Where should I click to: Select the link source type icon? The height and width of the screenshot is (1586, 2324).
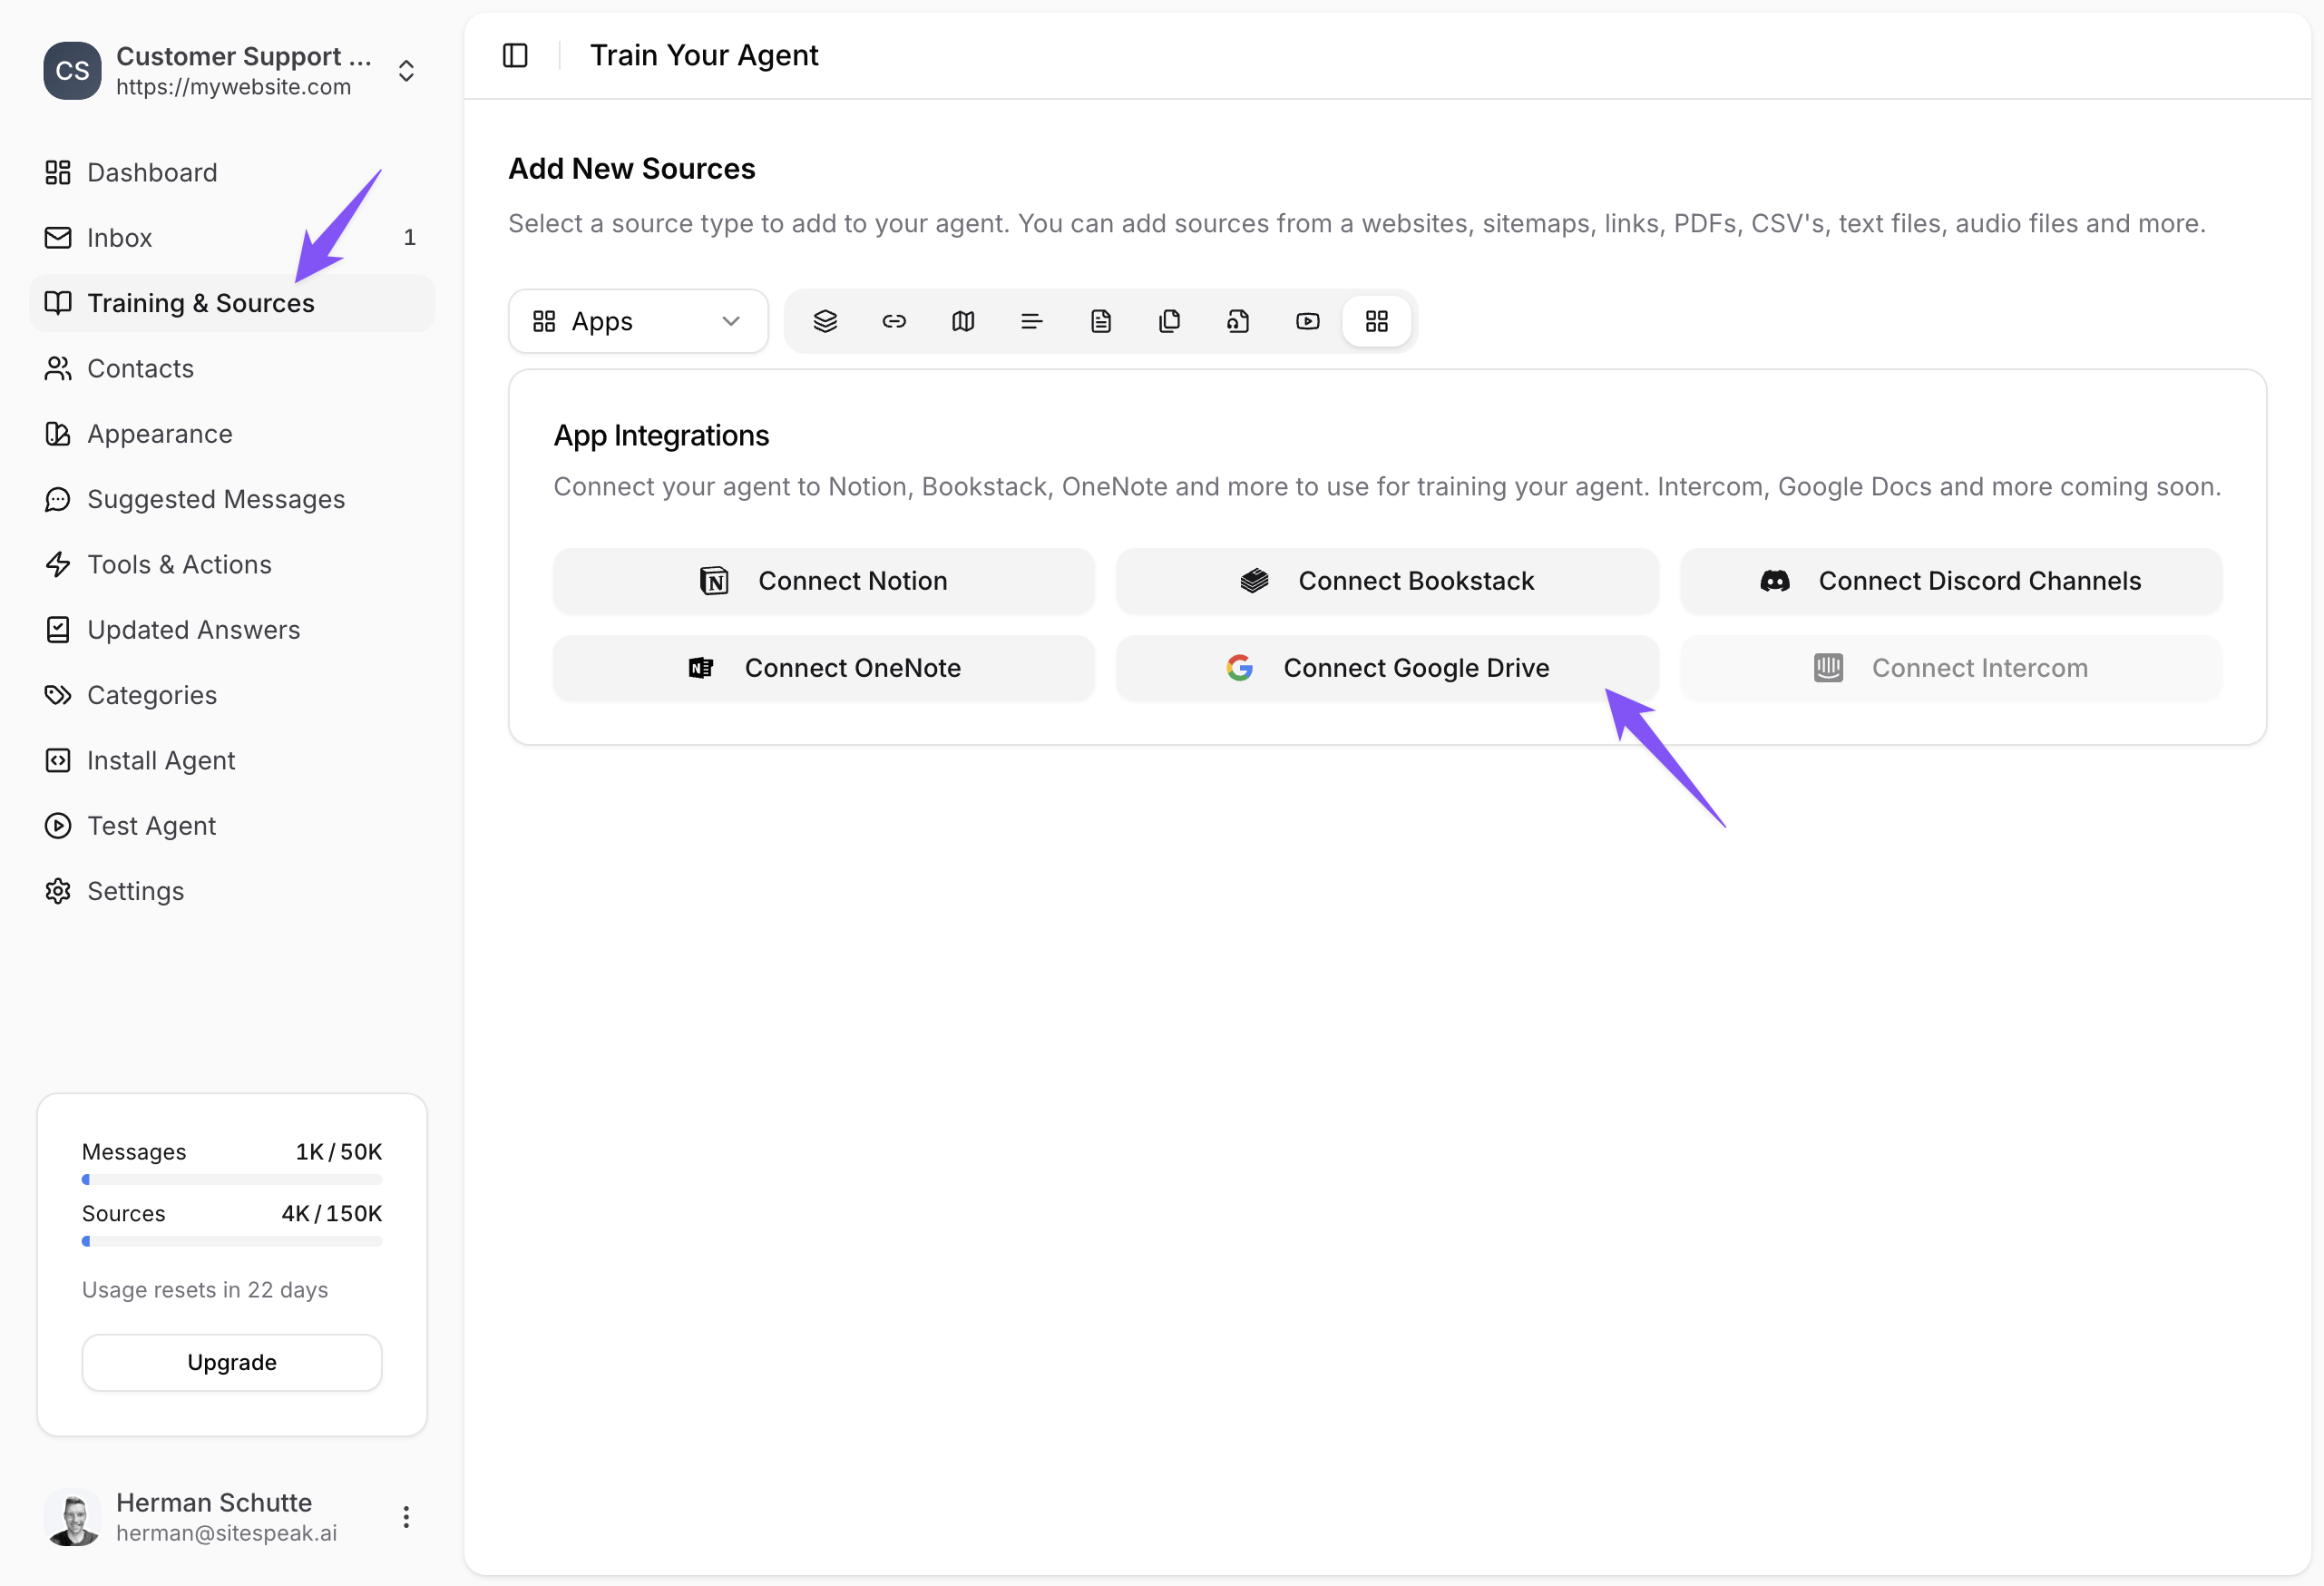[894, 321]
